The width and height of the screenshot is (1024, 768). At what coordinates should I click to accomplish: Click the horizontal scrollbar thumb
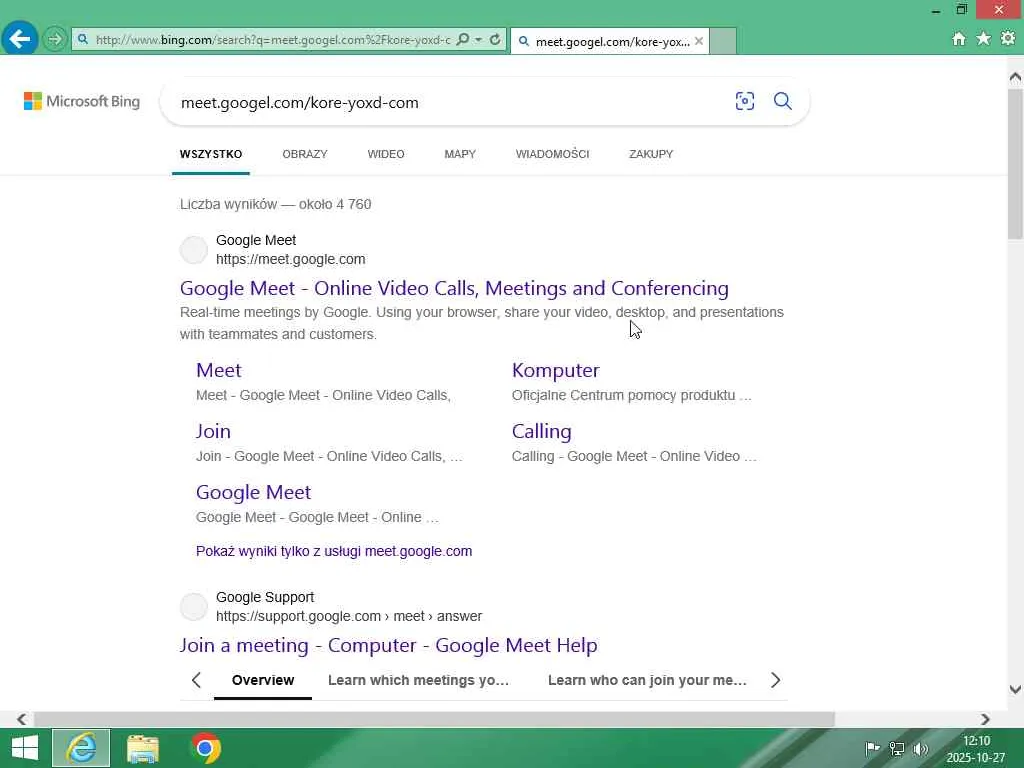434,719
